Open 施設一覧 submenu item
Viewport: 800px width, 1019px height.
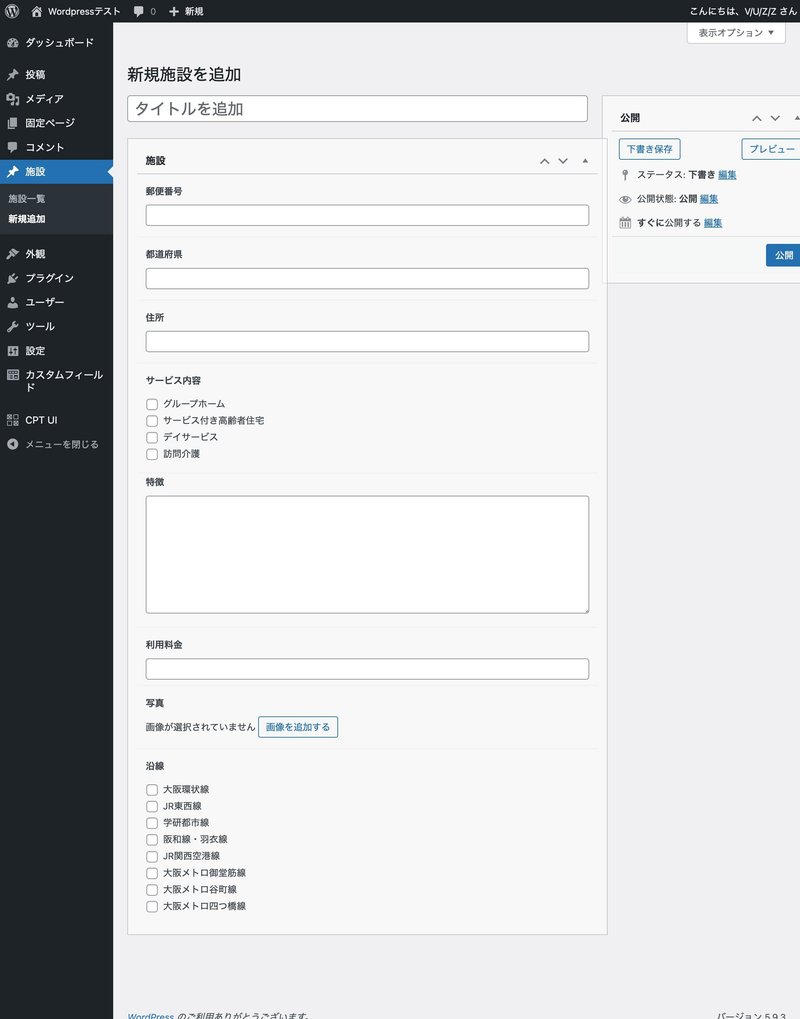(27, 199)
